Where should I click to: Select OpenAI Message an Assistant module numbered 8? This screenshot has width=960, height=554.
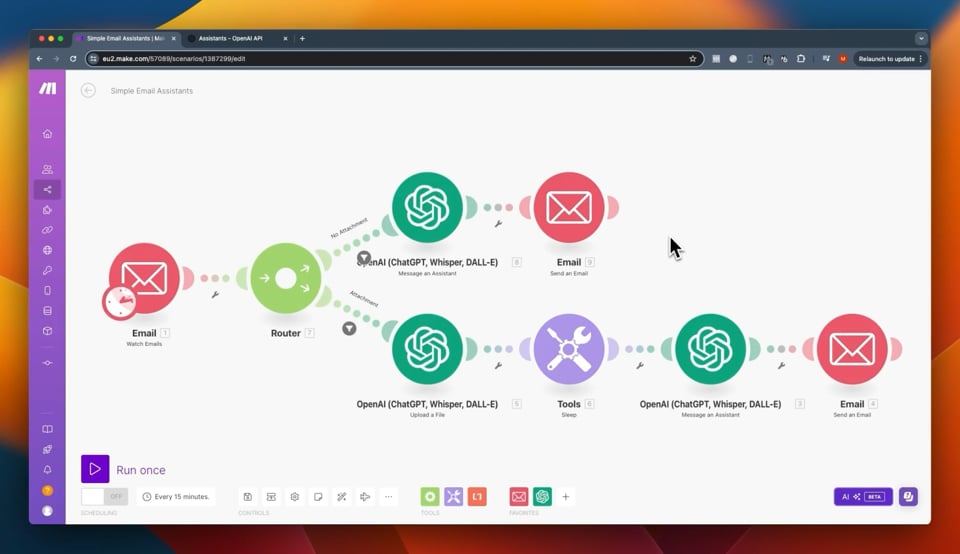[x=427, y=208]
